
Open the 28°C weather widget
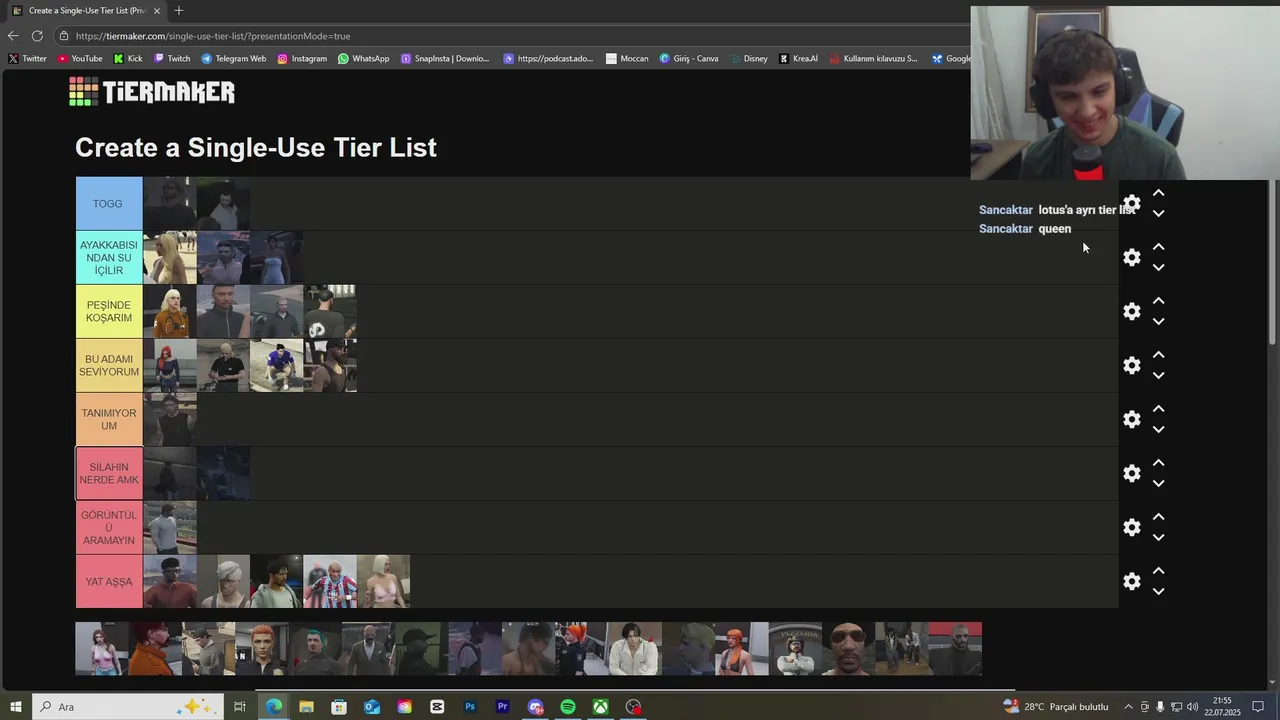coord(1056,707)
